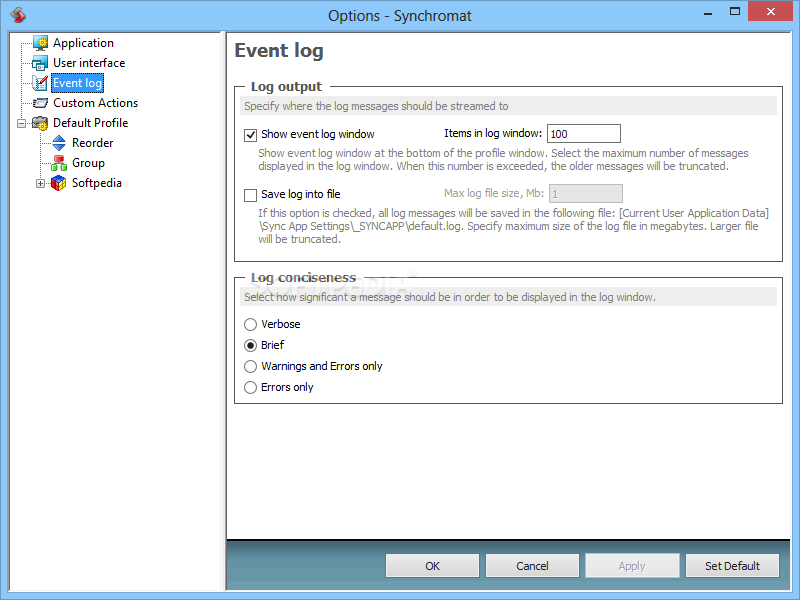
Task: Click the Custom Actions icon
Action: (x=40, y=103)
